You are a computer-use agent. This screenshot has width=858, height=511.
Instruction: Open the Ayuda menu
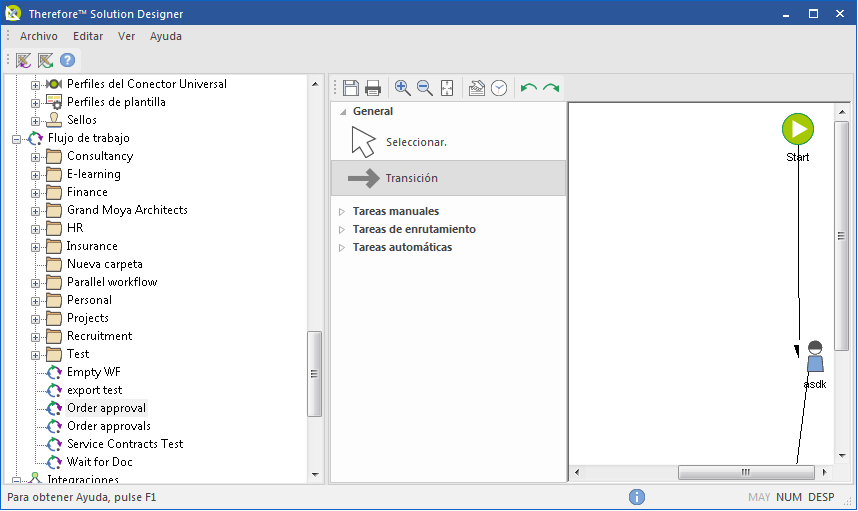166,36
